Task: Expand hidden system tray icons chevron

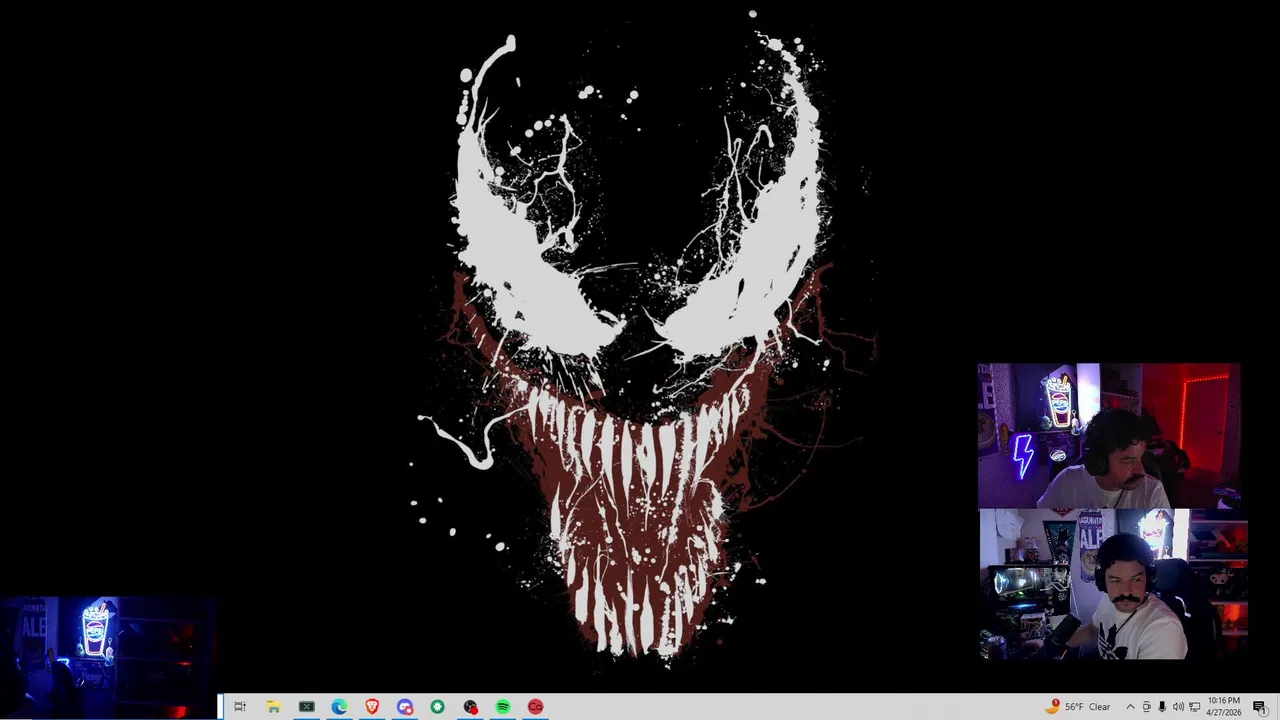Action: [x=1131, y=707]
